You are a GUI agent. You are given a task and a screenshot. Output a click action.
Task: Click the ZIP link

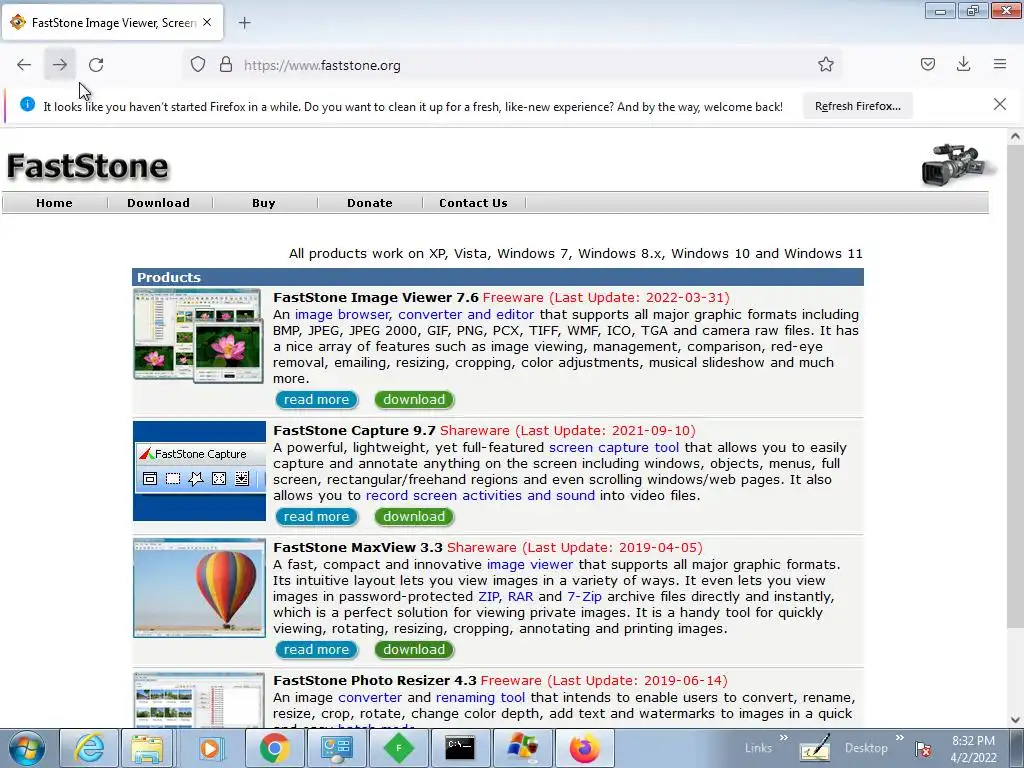coord(489,597)
